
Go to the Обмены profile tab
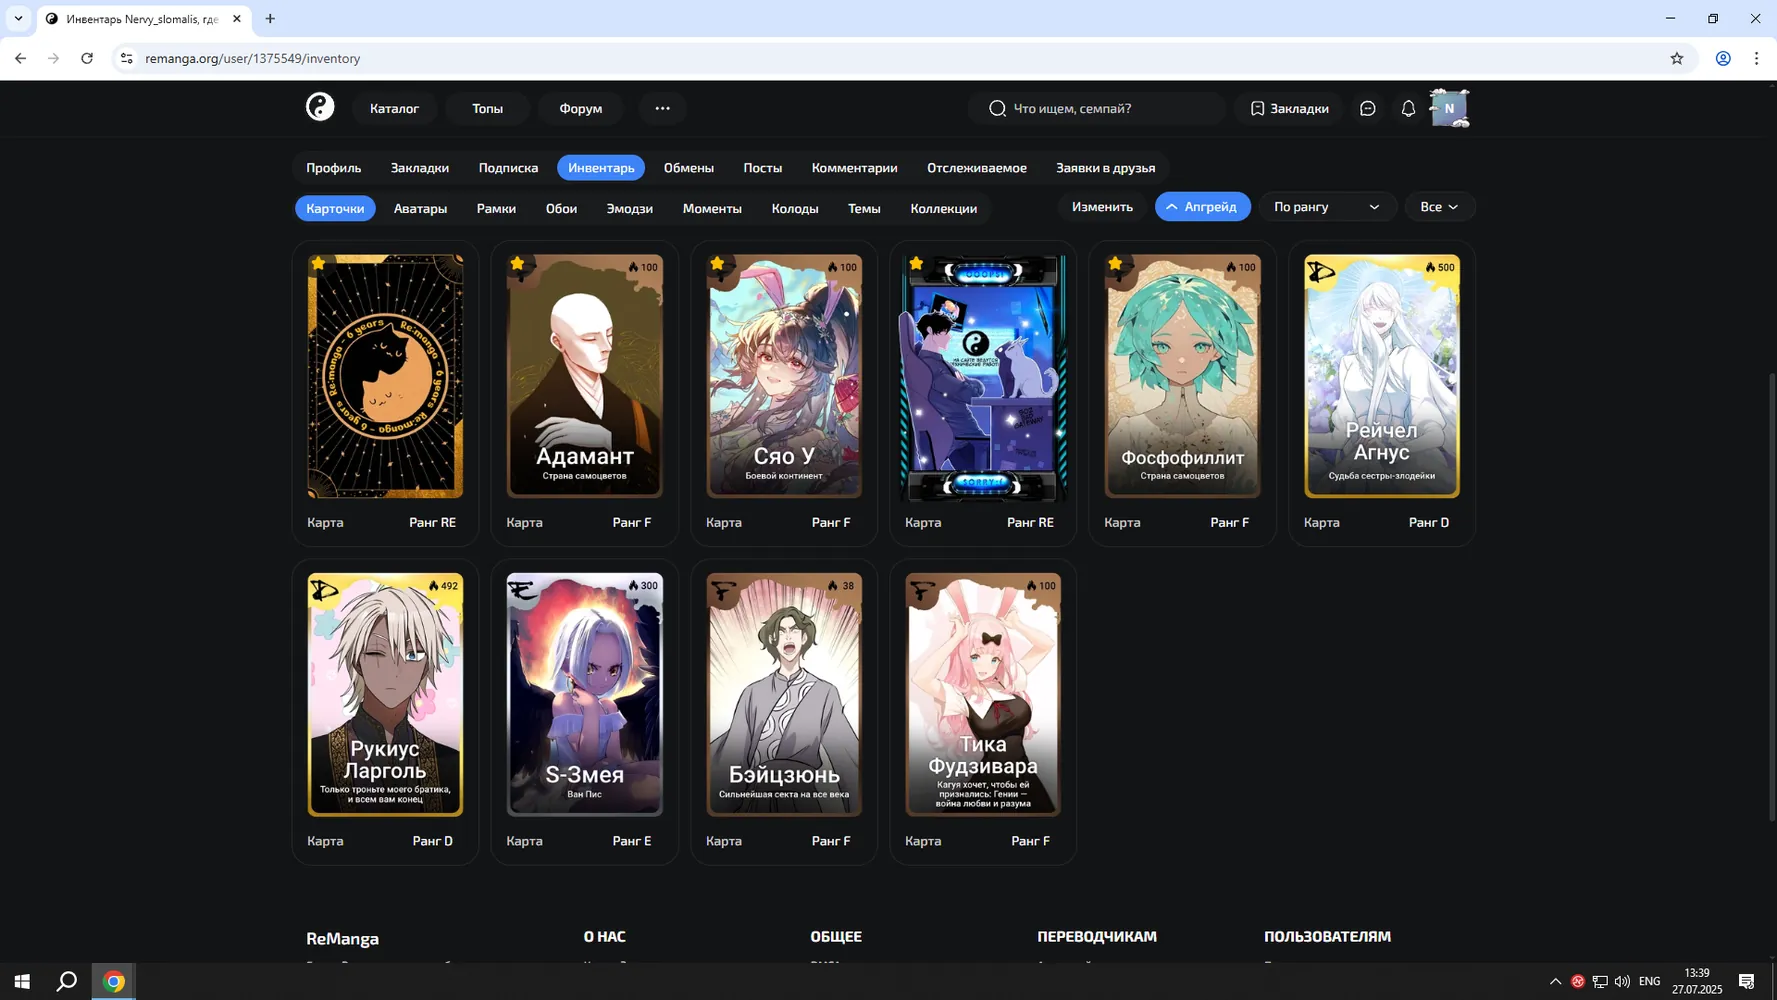[x=689, y=168]
